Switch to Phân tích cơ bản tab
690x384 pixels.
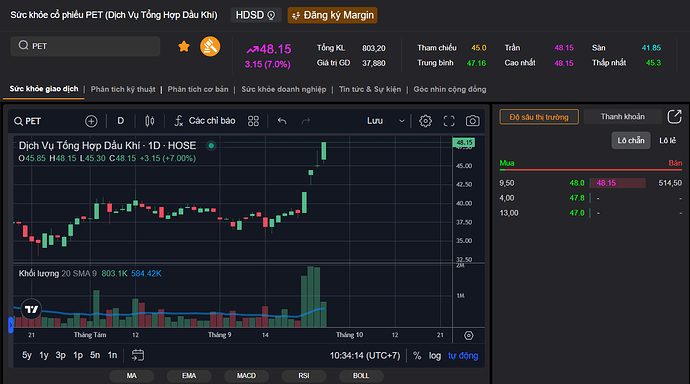pos(198,89)
